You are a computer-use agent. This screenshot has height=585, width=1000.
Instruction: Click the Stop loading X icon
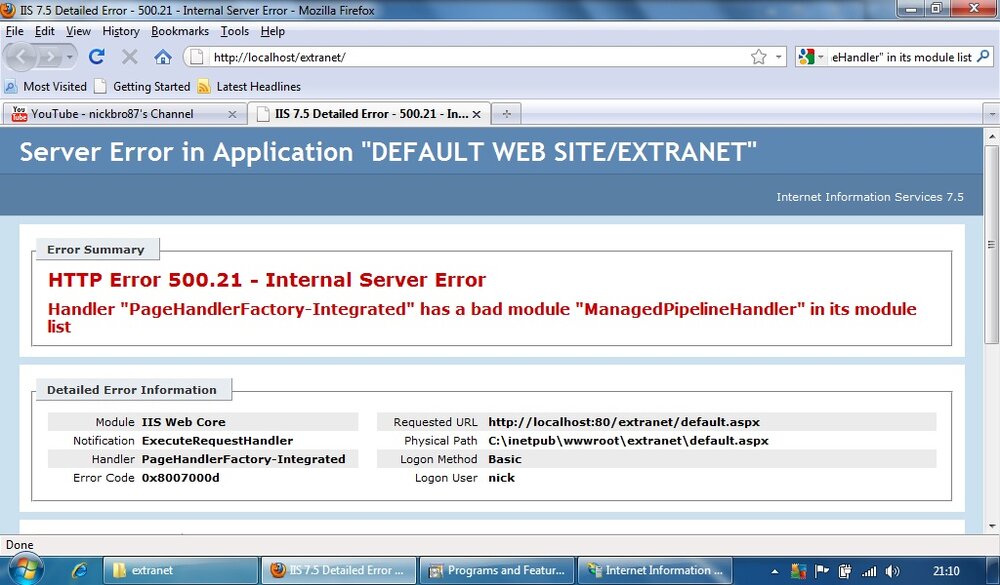[129, 57]
